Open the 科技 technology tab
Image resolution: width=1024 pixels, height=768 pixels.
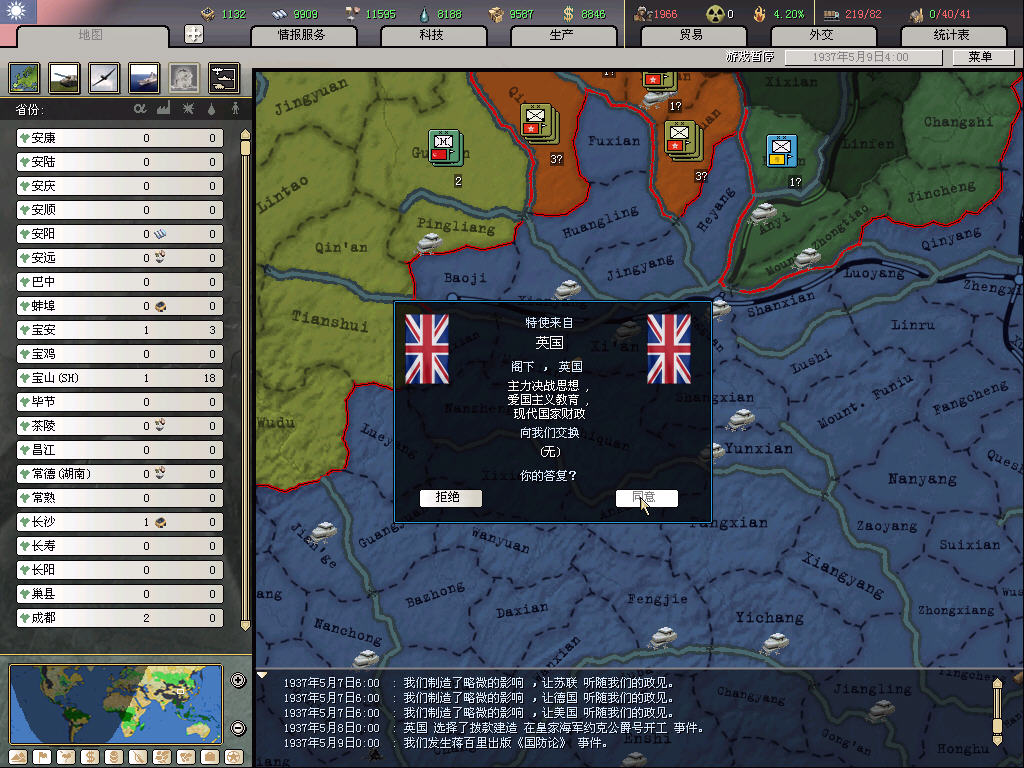pyautogui.click(x=432, y=35)
